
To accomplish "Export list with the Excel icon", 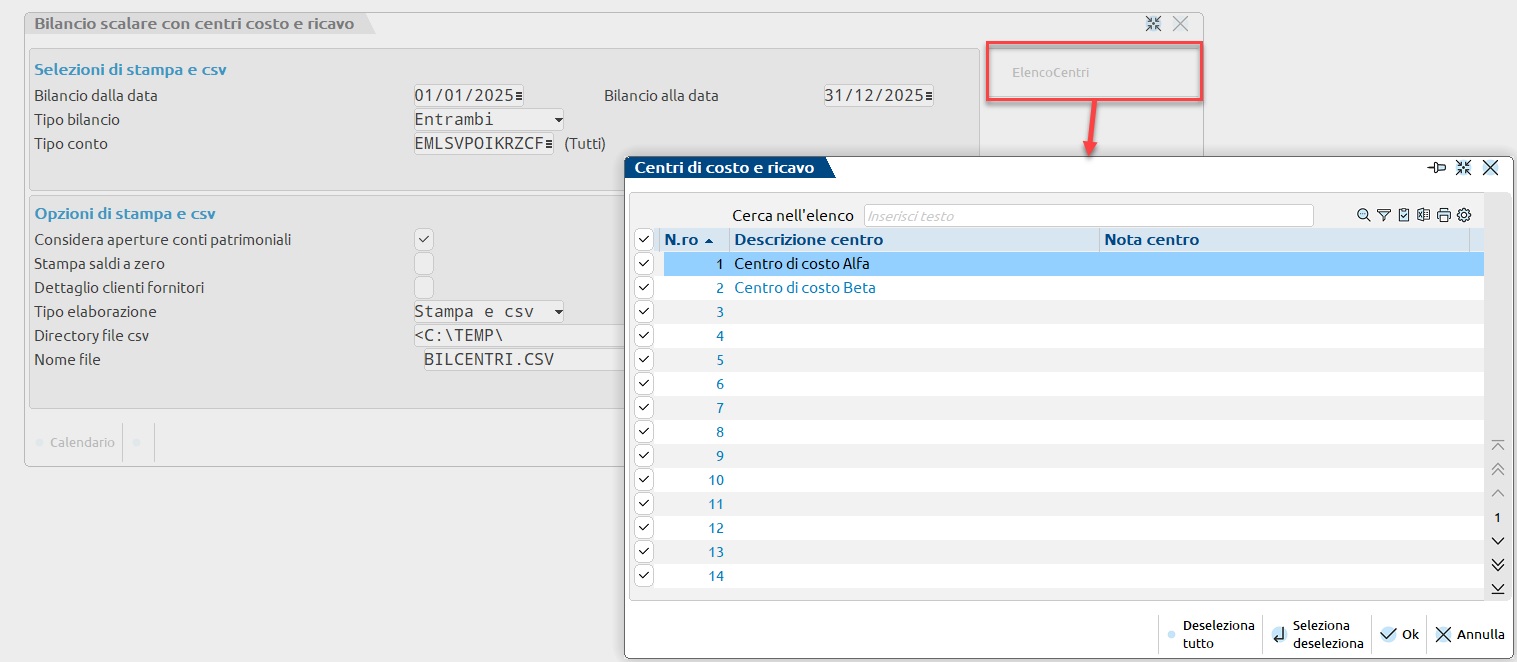I will [1424, 215].
